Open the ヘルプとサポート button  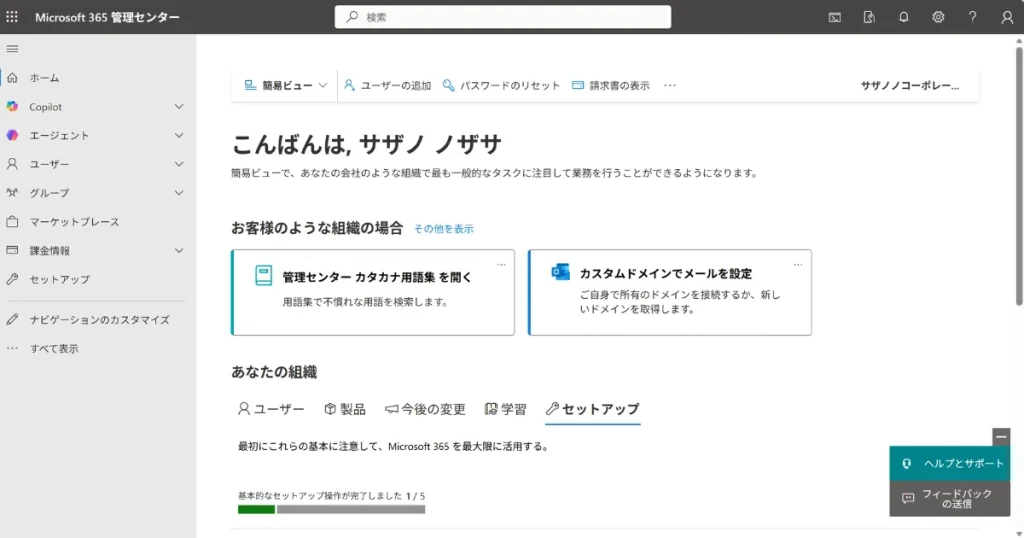pyautogui.click(x=951, y=464)
